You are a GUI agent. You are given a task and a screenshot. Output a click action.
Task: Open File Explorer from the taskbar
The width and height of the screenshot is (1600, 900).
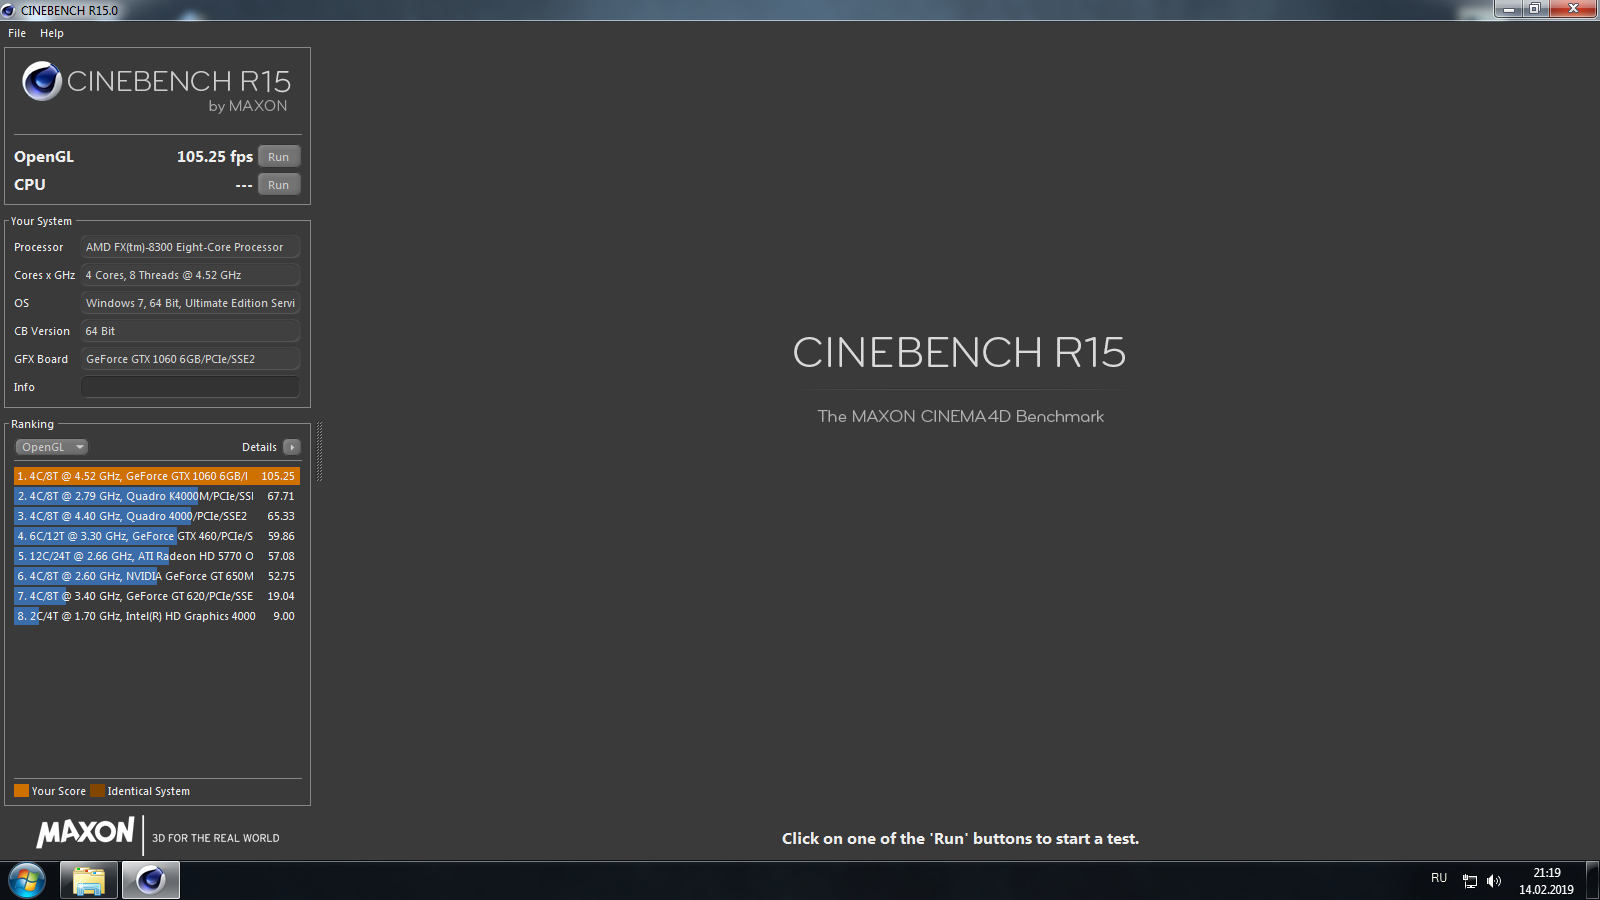(x=89, y=881)
